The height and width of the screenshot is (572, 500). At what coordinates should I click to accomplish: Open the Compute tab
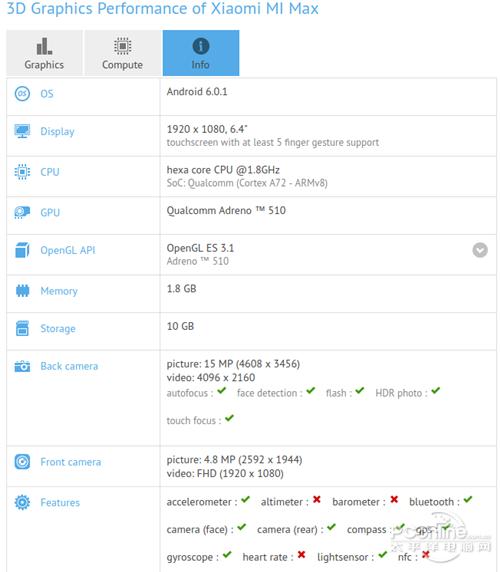pos(123,53)
